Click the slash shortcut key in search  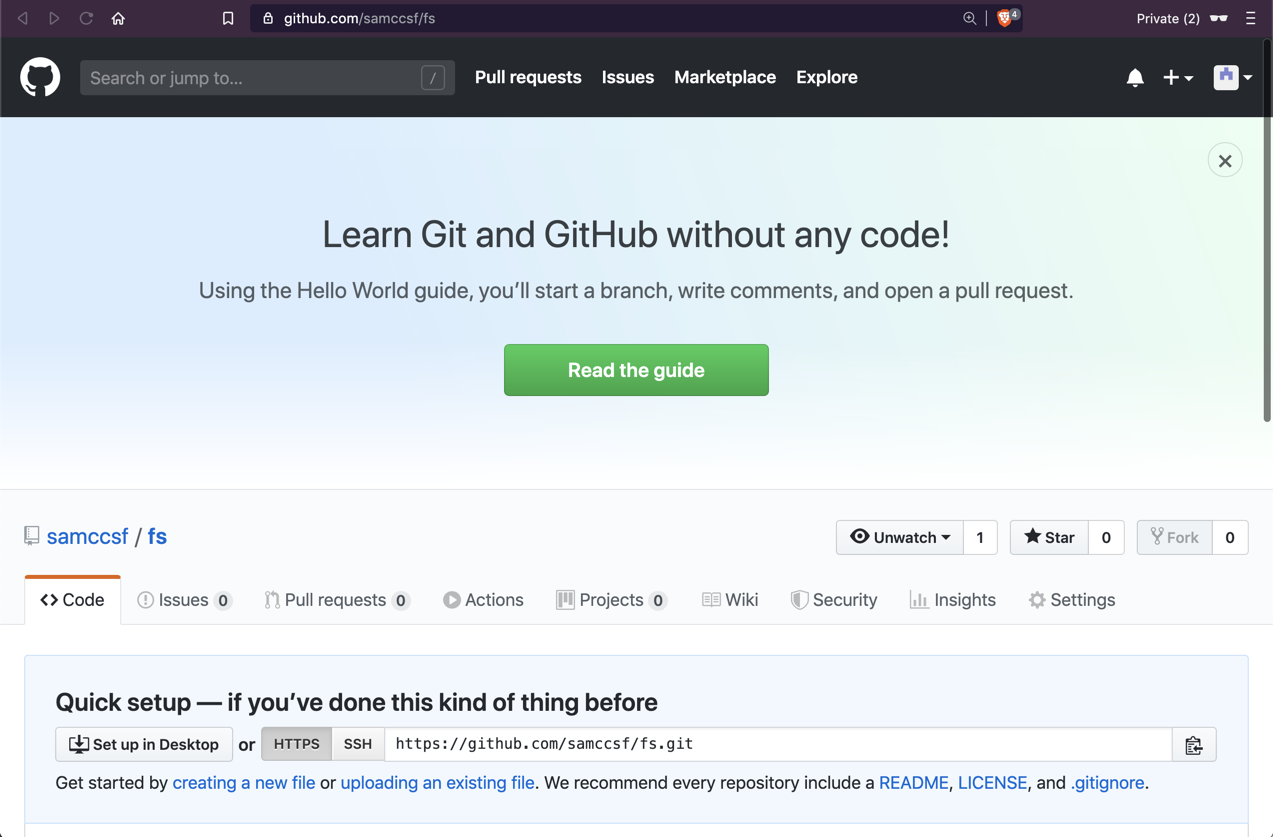tap(433, 77)
